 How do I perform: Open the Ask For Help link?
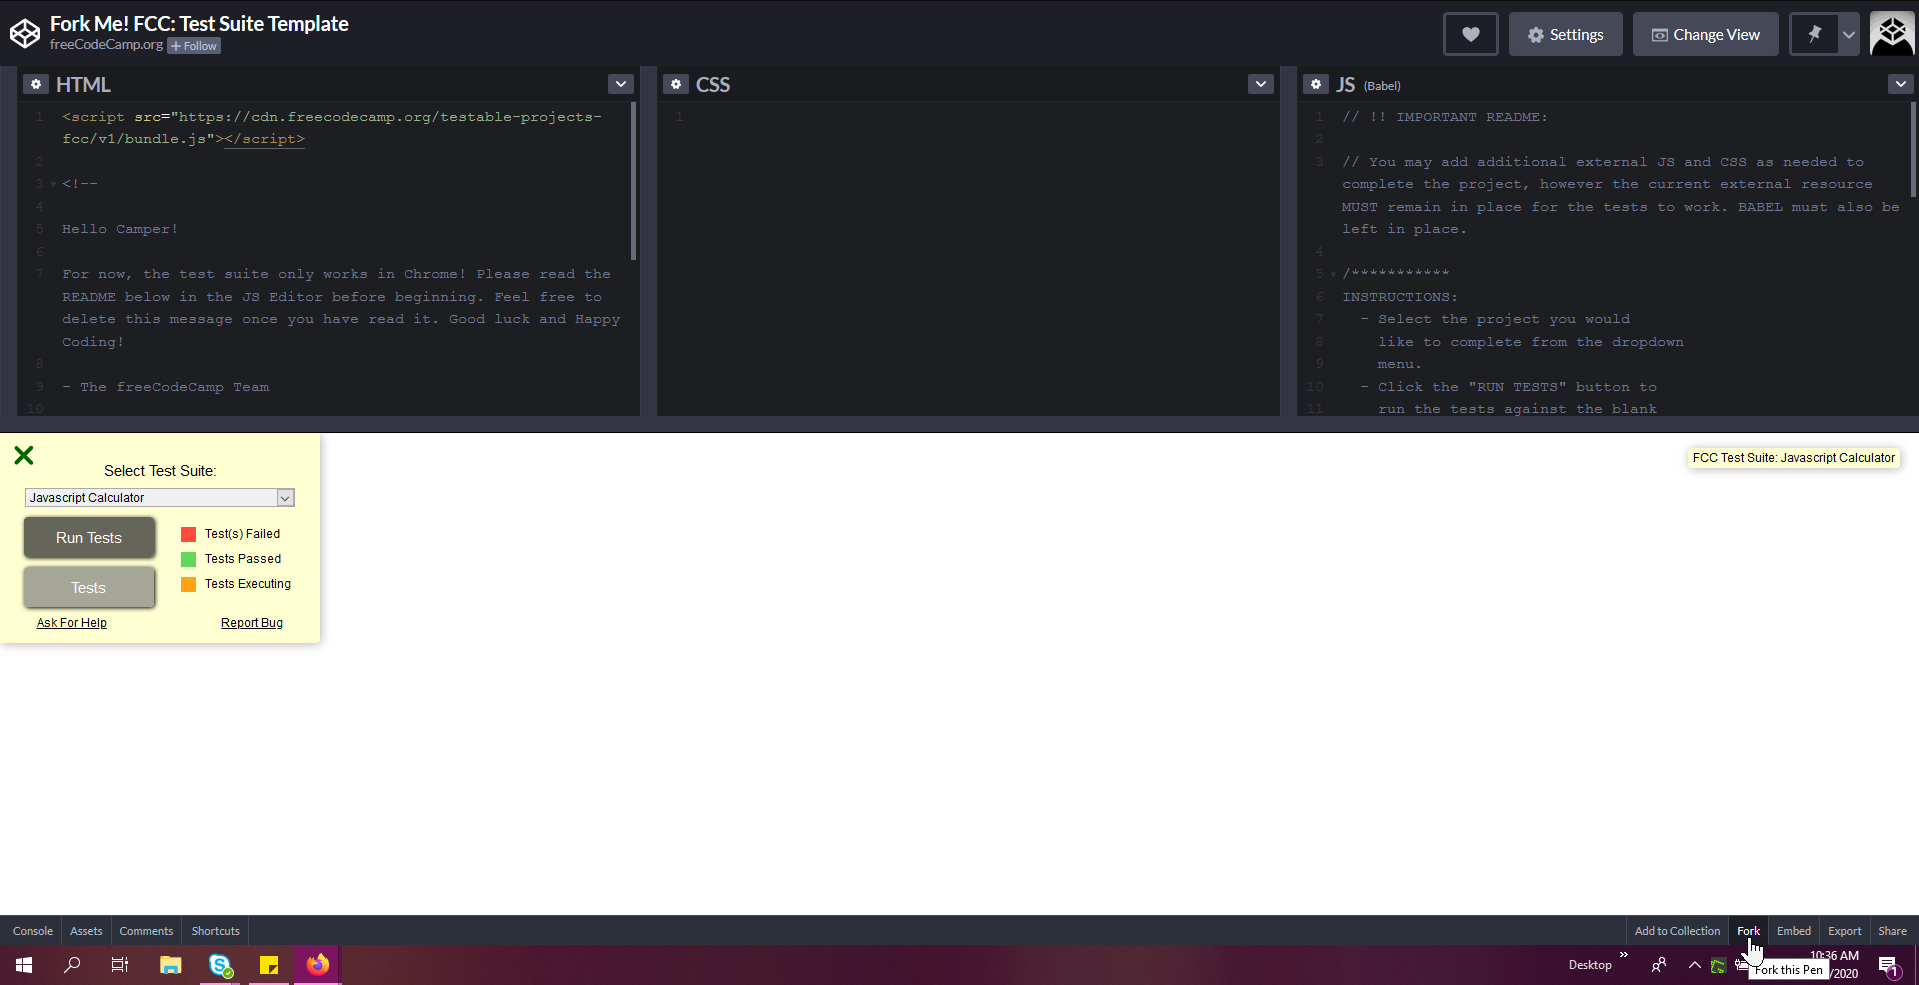click(x=72, y=623)
